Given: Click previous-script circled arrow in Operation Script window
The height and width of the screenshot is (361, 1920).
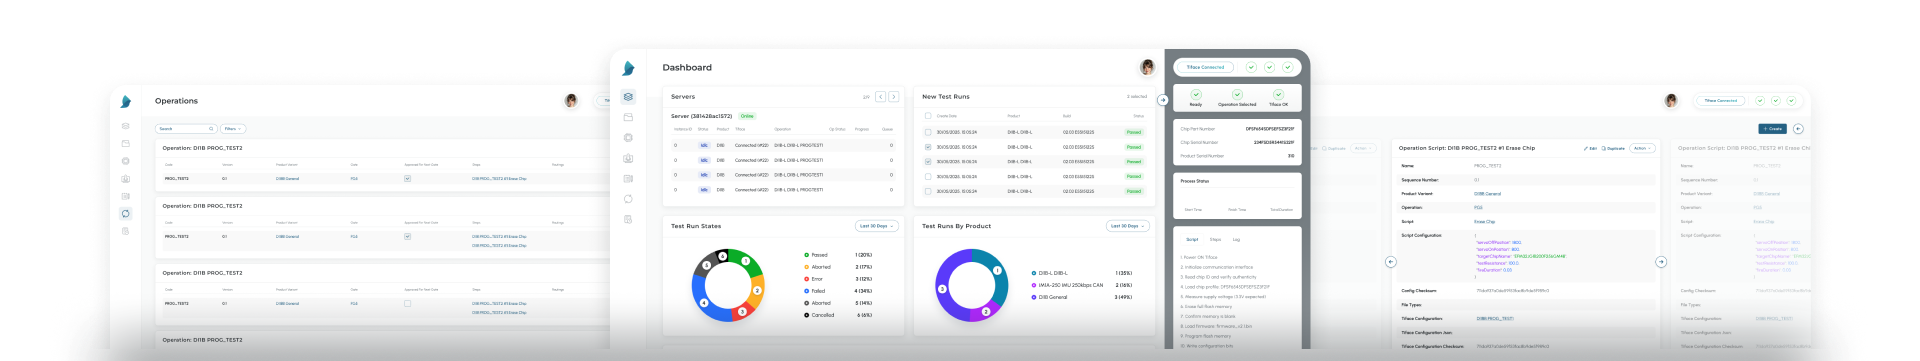Looking at the screenshot, I should (x=1390, y=262).
